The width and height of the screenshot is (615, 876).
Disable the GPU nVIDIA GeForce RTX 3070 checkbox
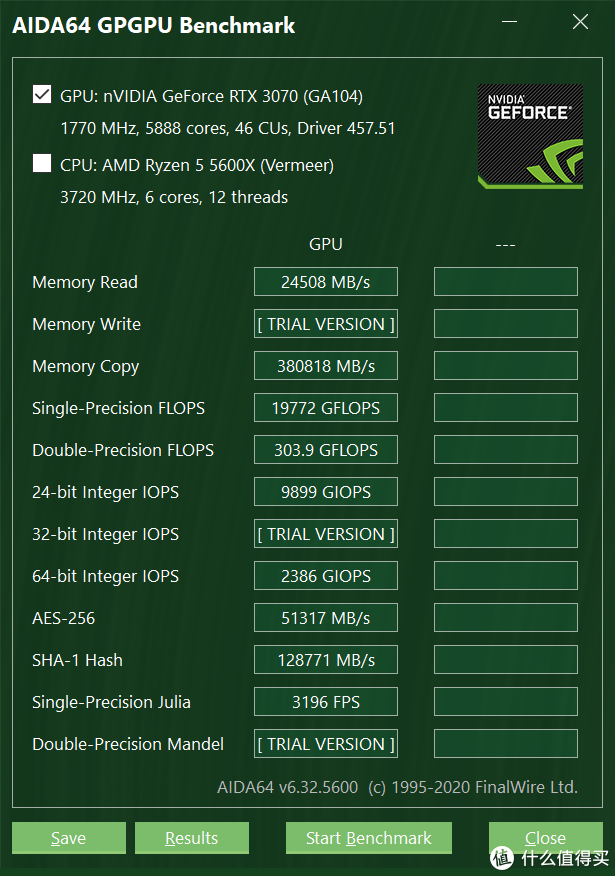click(40, 94)
